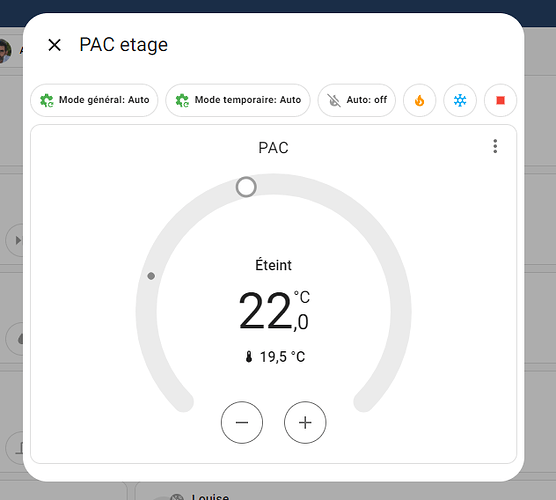Screen dimensions: 556x500
Task: Click the Éteint status label
Action: coord(273,265)
